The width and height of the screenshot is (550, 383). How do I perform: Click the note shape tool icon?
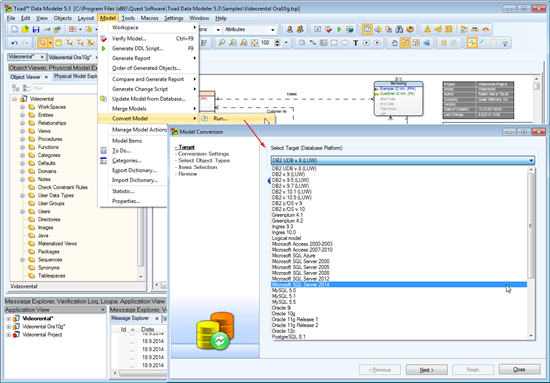[x=302, y=43]
